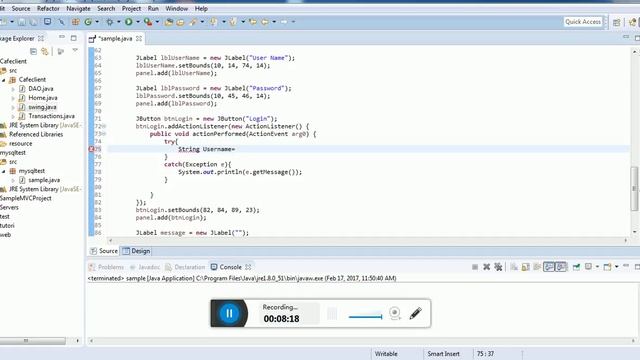Screen dimensions: 640x360
Task: Minimize the Package Explorer view
Action: tap(62, 38)
